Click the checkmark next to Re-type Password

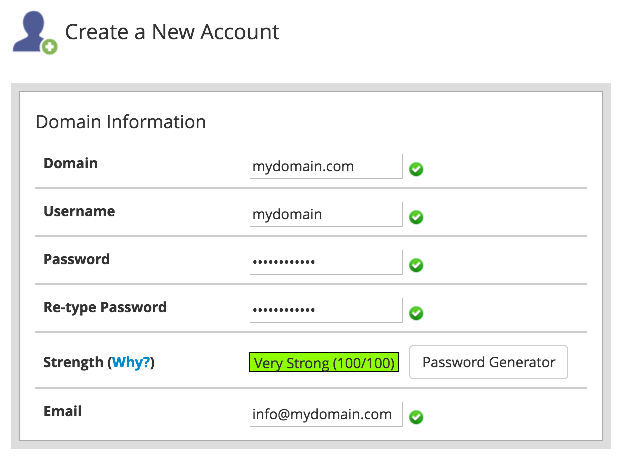tap(416, 313)
